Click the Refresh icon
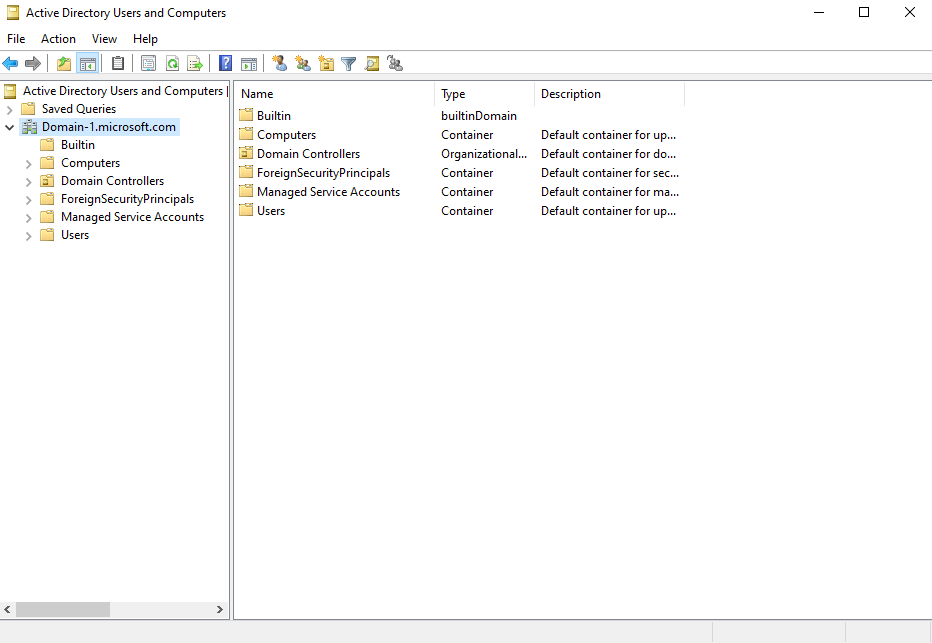The height and width of the screenshot is (643, 932). click(171, 63)
